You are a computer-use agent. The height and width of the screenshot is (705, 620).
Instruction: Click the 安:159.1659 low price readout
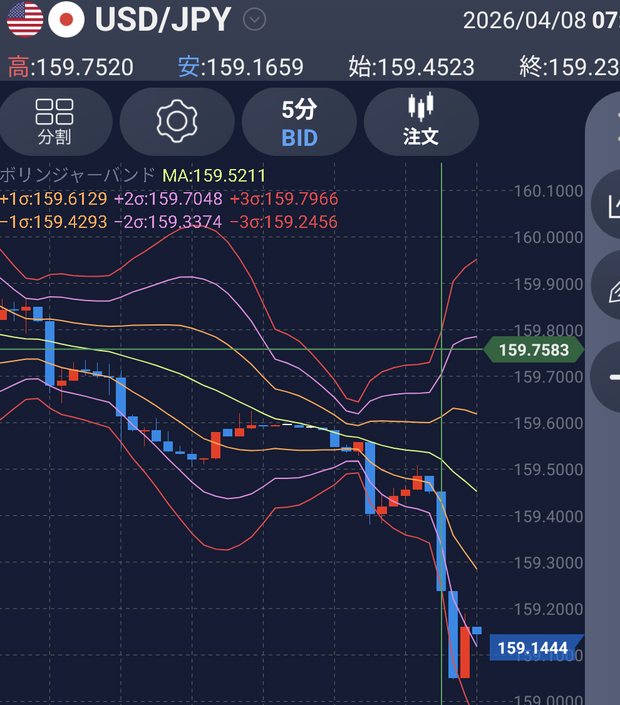(x=241, y=67)
